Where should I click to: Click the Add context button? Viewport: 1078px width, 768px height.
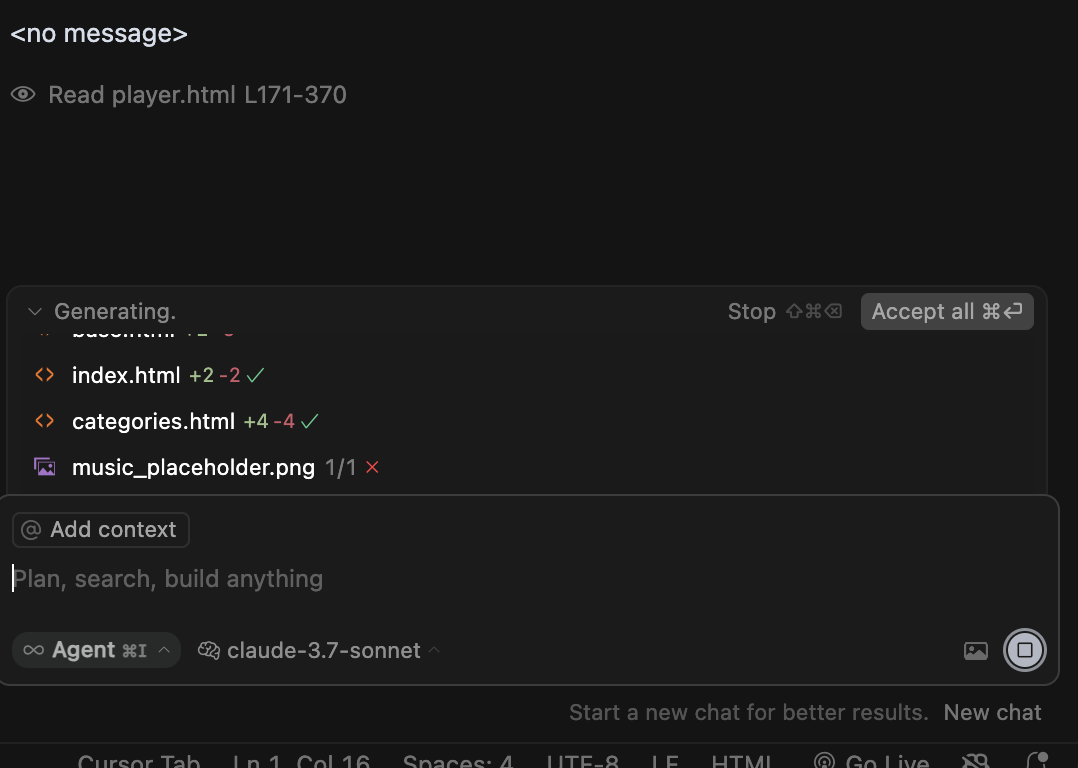pyautogui.click(x=100, y=529)
